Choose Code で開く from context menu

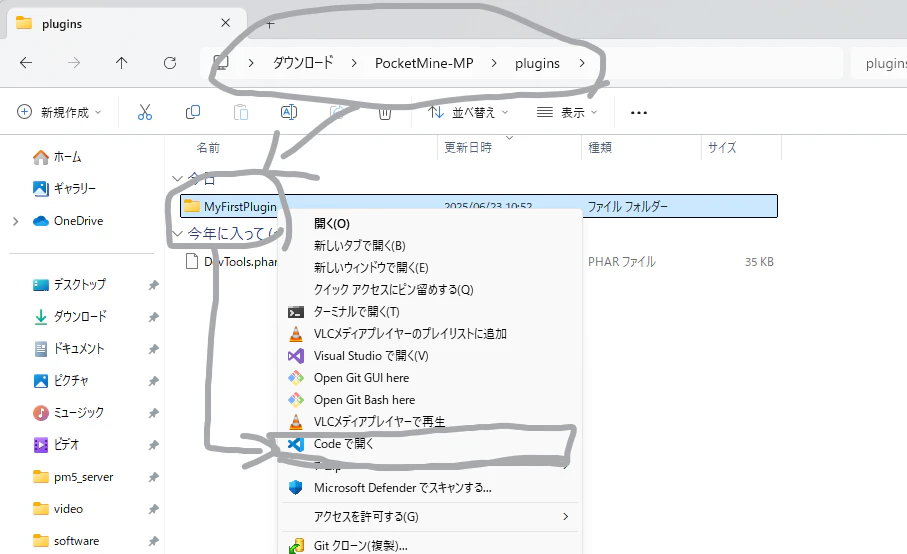430,444
